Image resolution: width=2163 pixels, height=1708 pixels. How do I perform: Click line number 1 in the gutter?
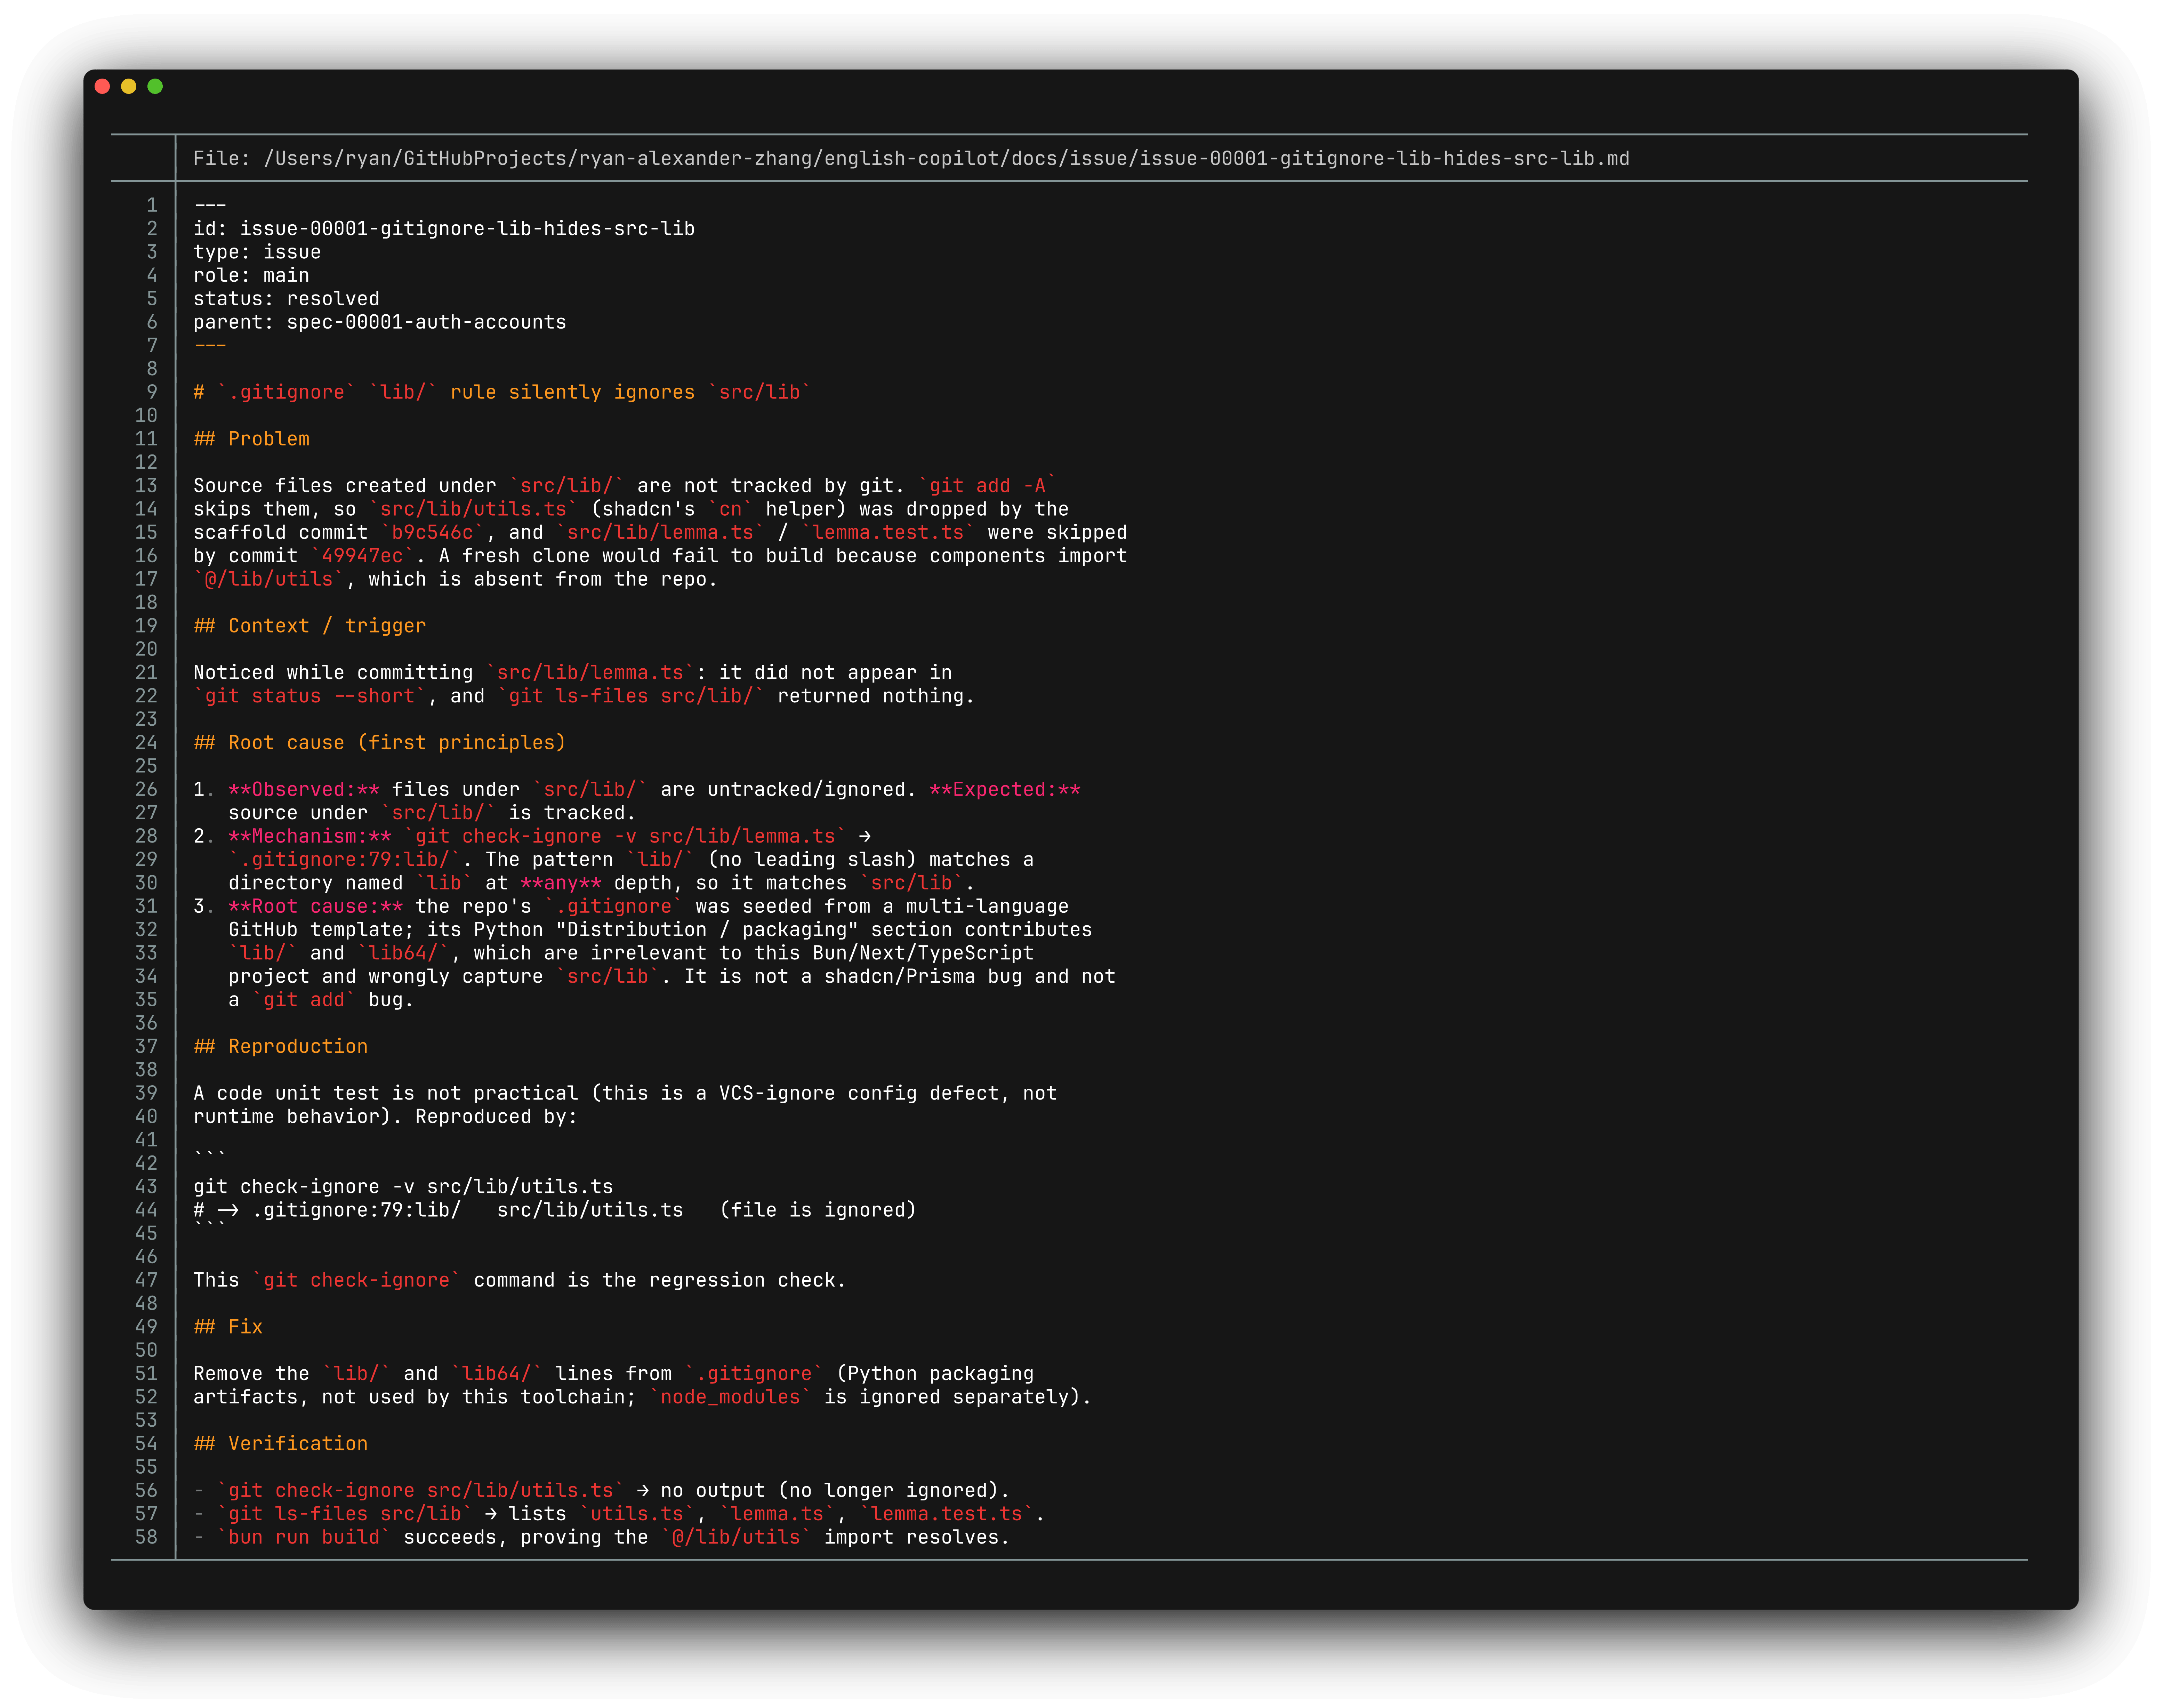click(x=152, y=205)
